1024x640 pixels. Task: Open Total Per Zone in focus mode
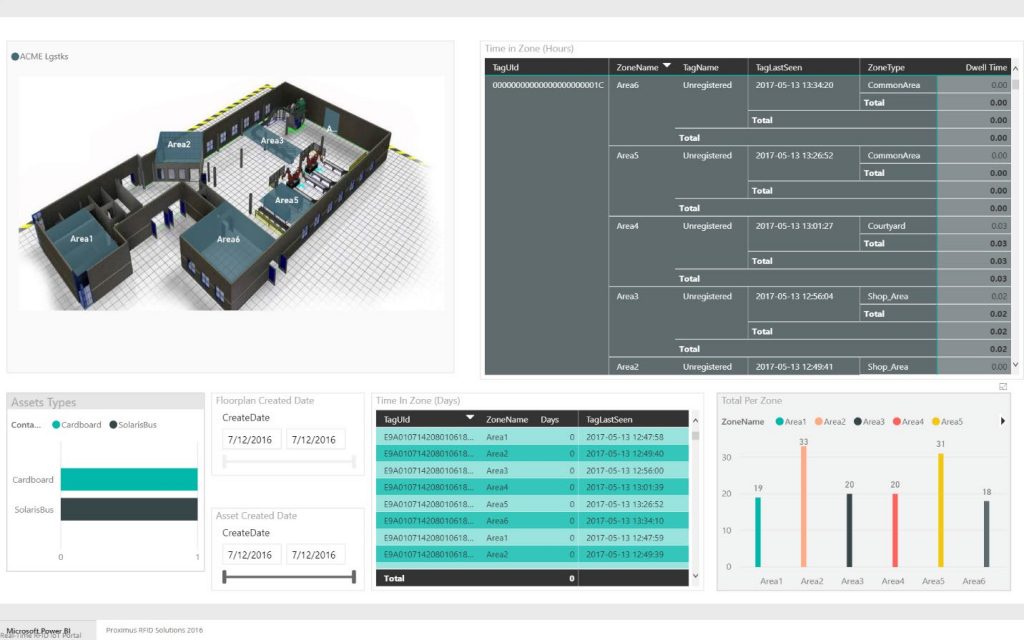click(1003, 387)
